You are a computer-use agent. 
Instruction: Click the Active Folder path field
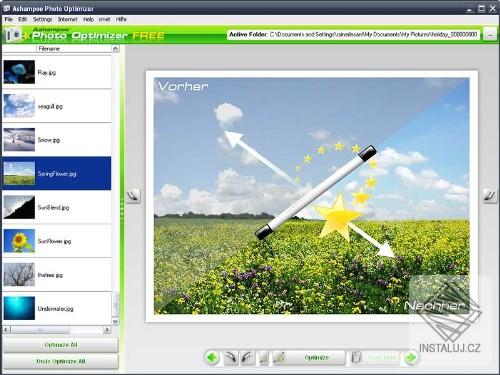click(353, 35)
